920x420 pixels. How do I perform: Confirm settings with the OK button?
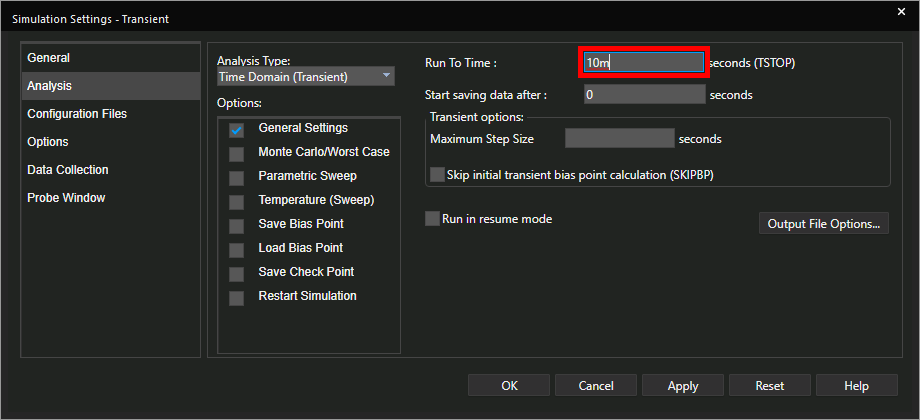pos(509,385)
